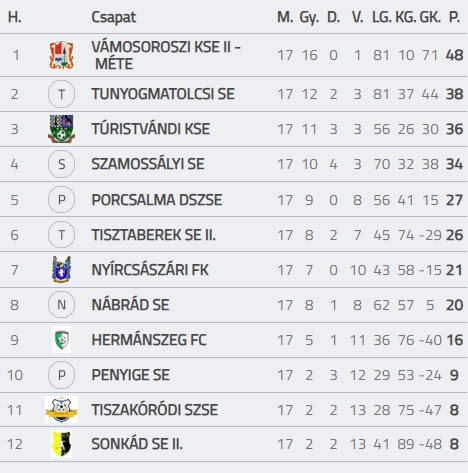Click the Porcsalma DSZSE placeholder P logo
This screenshot has height=473, width=468.
(61, 200)
